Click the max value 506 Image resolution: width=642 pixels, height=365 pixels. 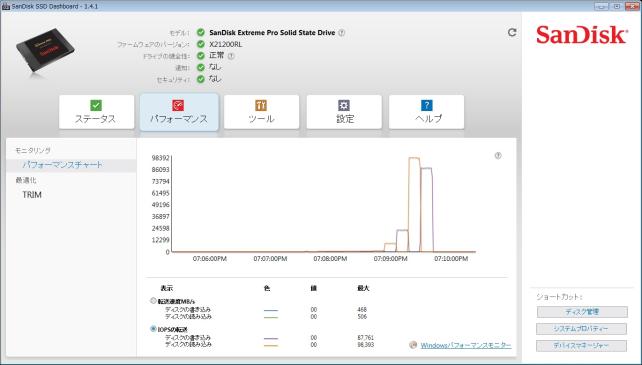pyautogui.click(x=362, y=317)
